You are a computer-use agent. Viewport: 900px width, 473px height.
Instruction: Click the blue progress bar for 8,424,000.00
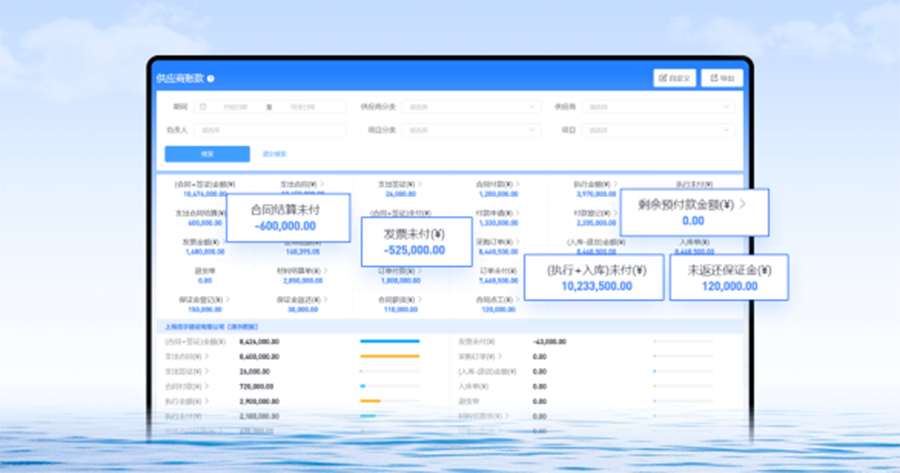pos(389,341)
